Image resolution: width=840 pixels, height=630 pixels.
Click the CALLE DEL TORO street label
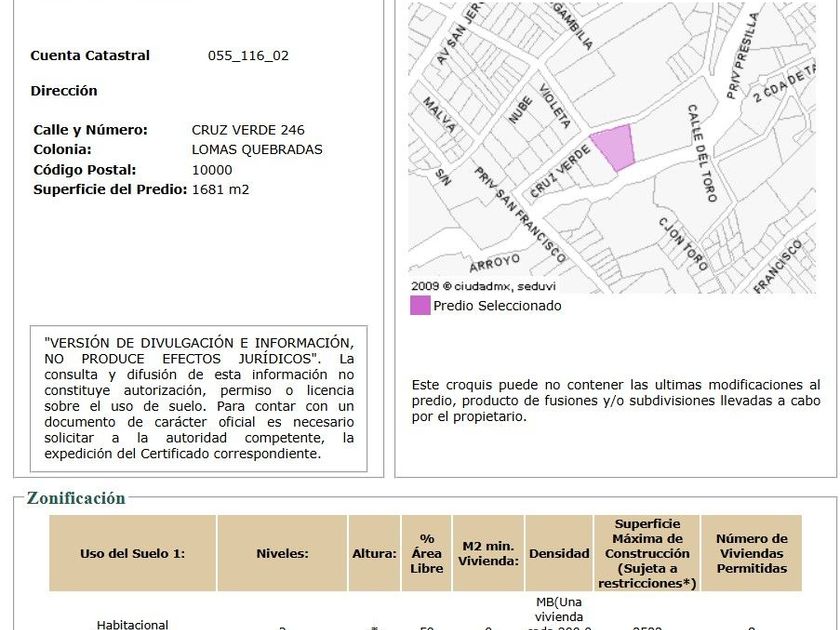pos(702,153)
